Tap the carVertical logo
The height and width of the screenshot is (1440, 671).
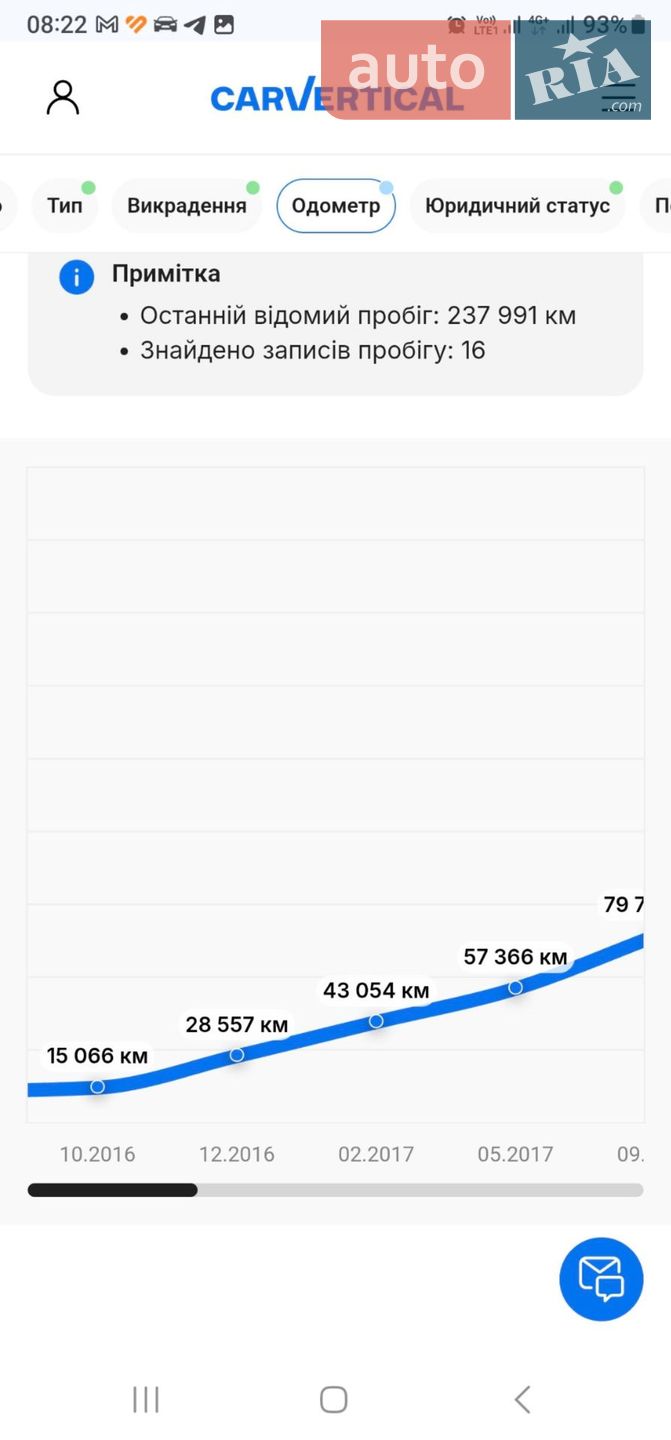point(337,97)
